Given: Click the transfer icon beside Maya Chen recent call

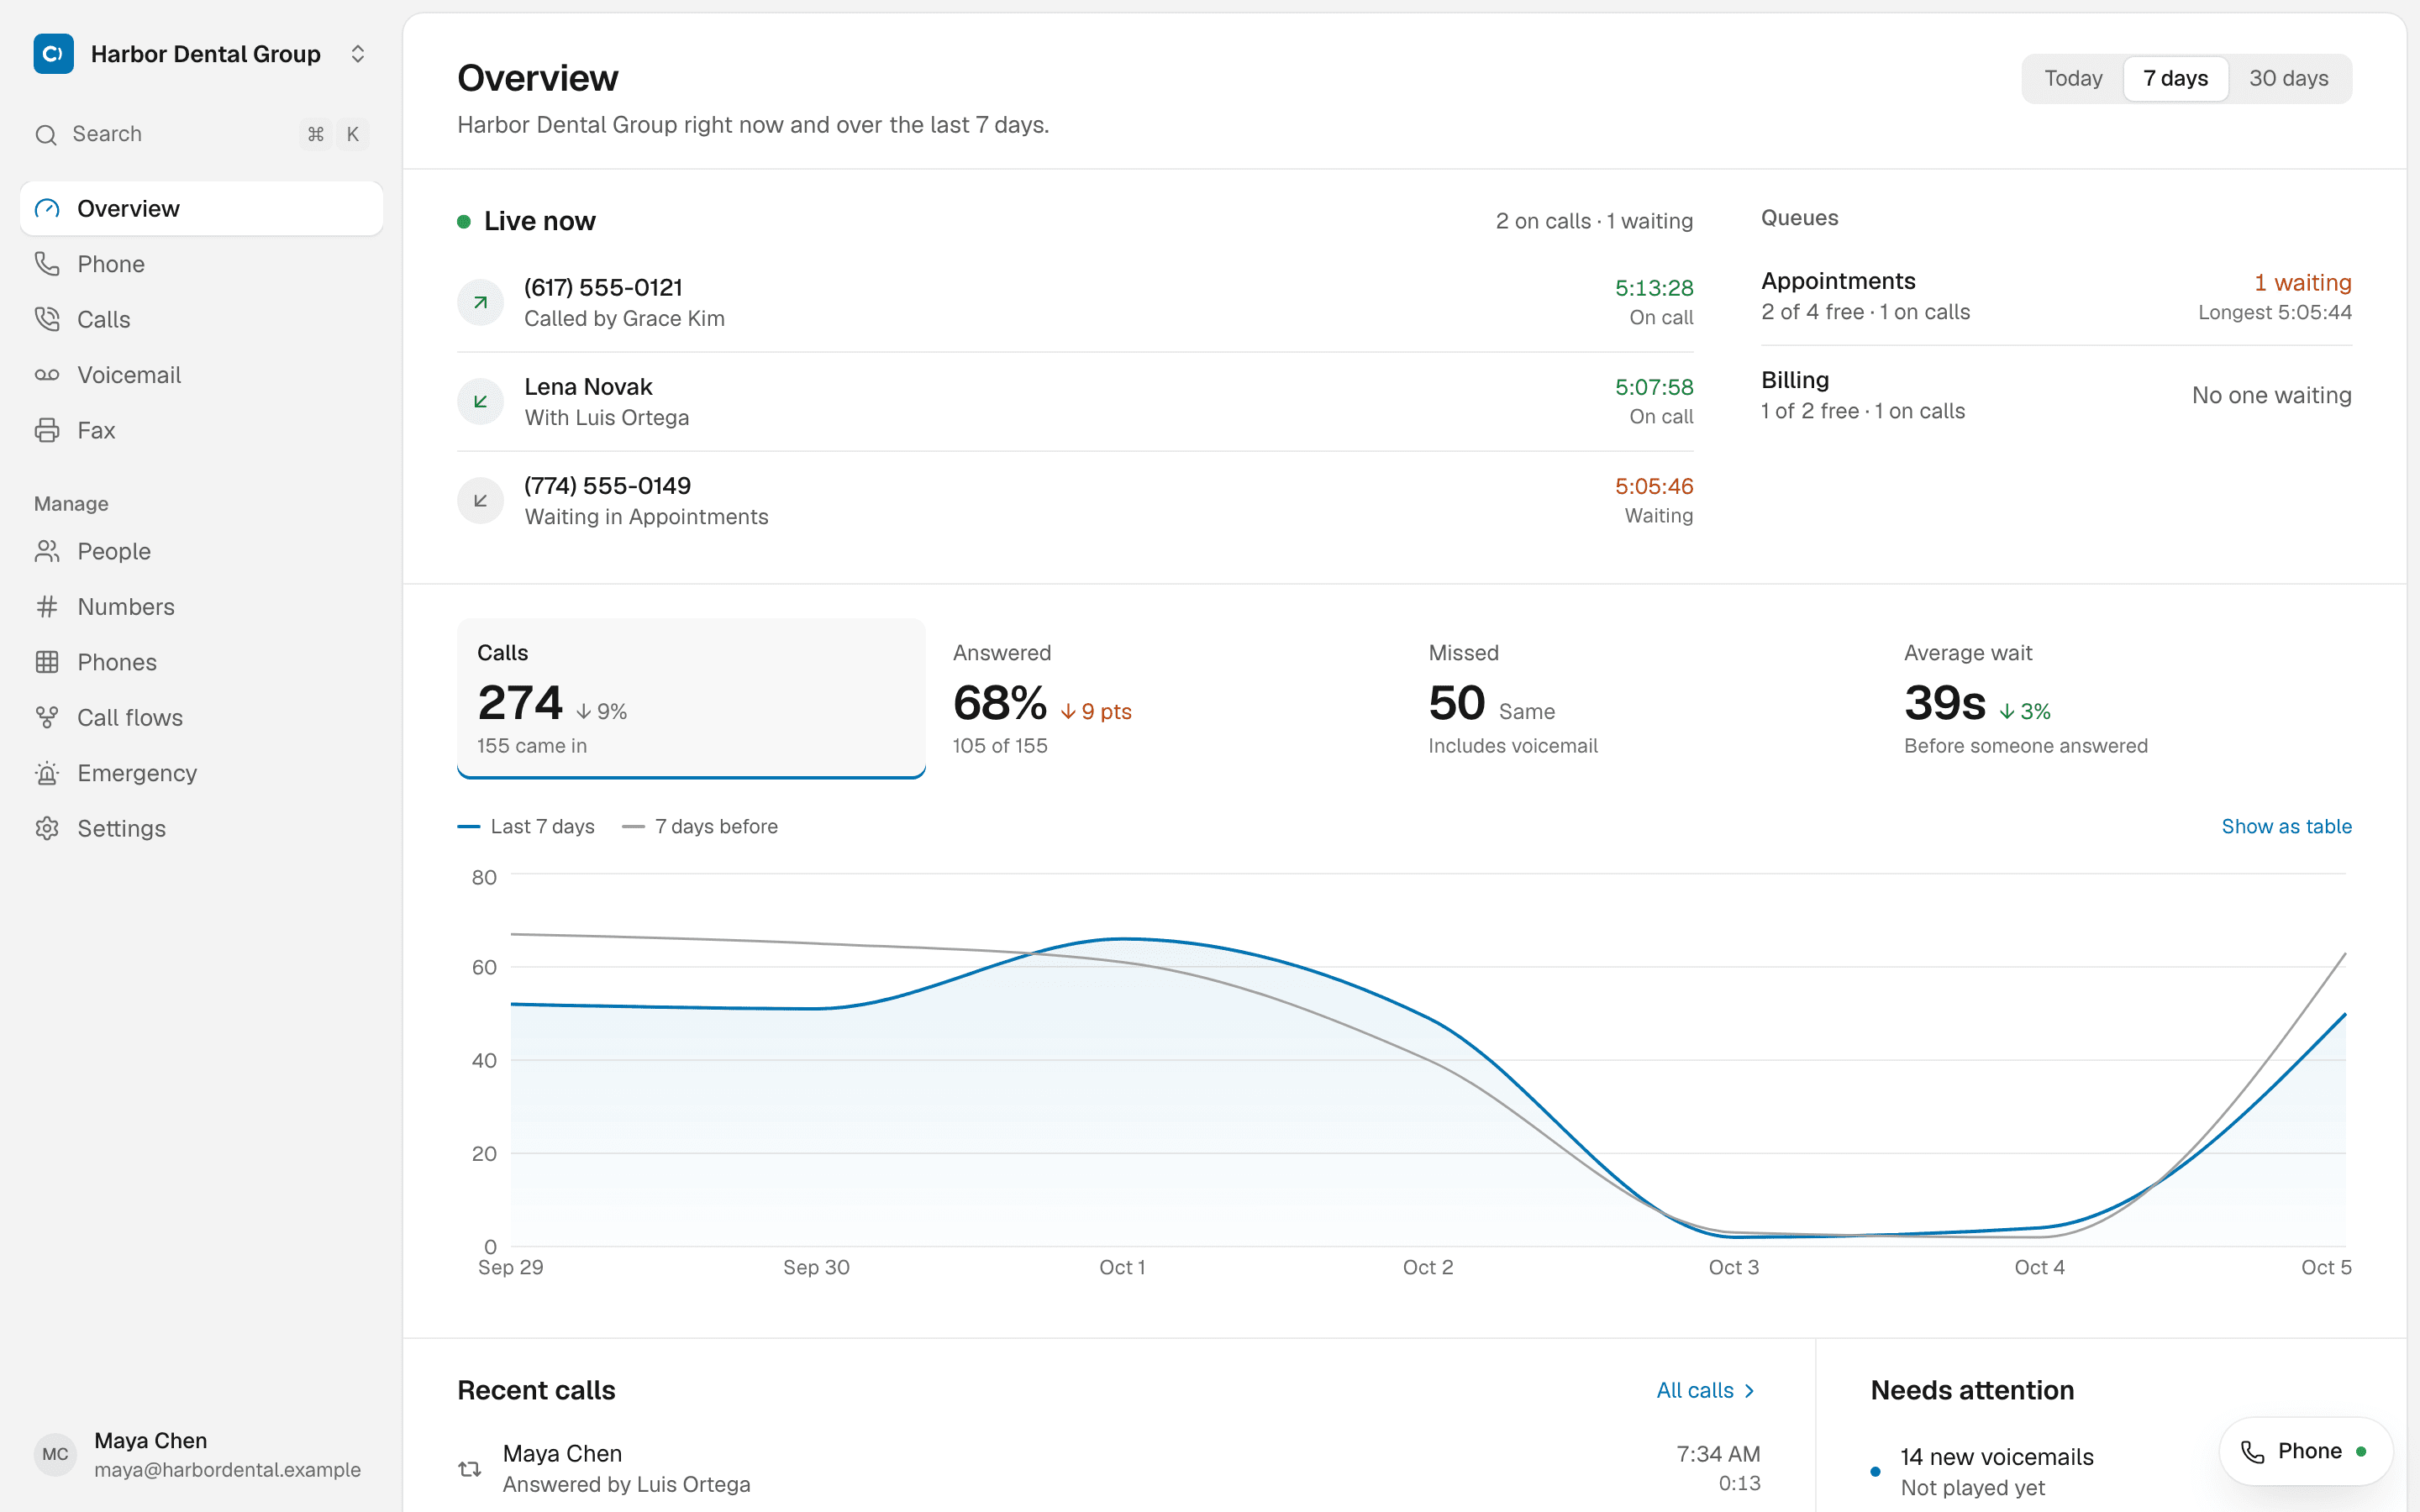Looking at the screenshot, I should coord(470,1469).
